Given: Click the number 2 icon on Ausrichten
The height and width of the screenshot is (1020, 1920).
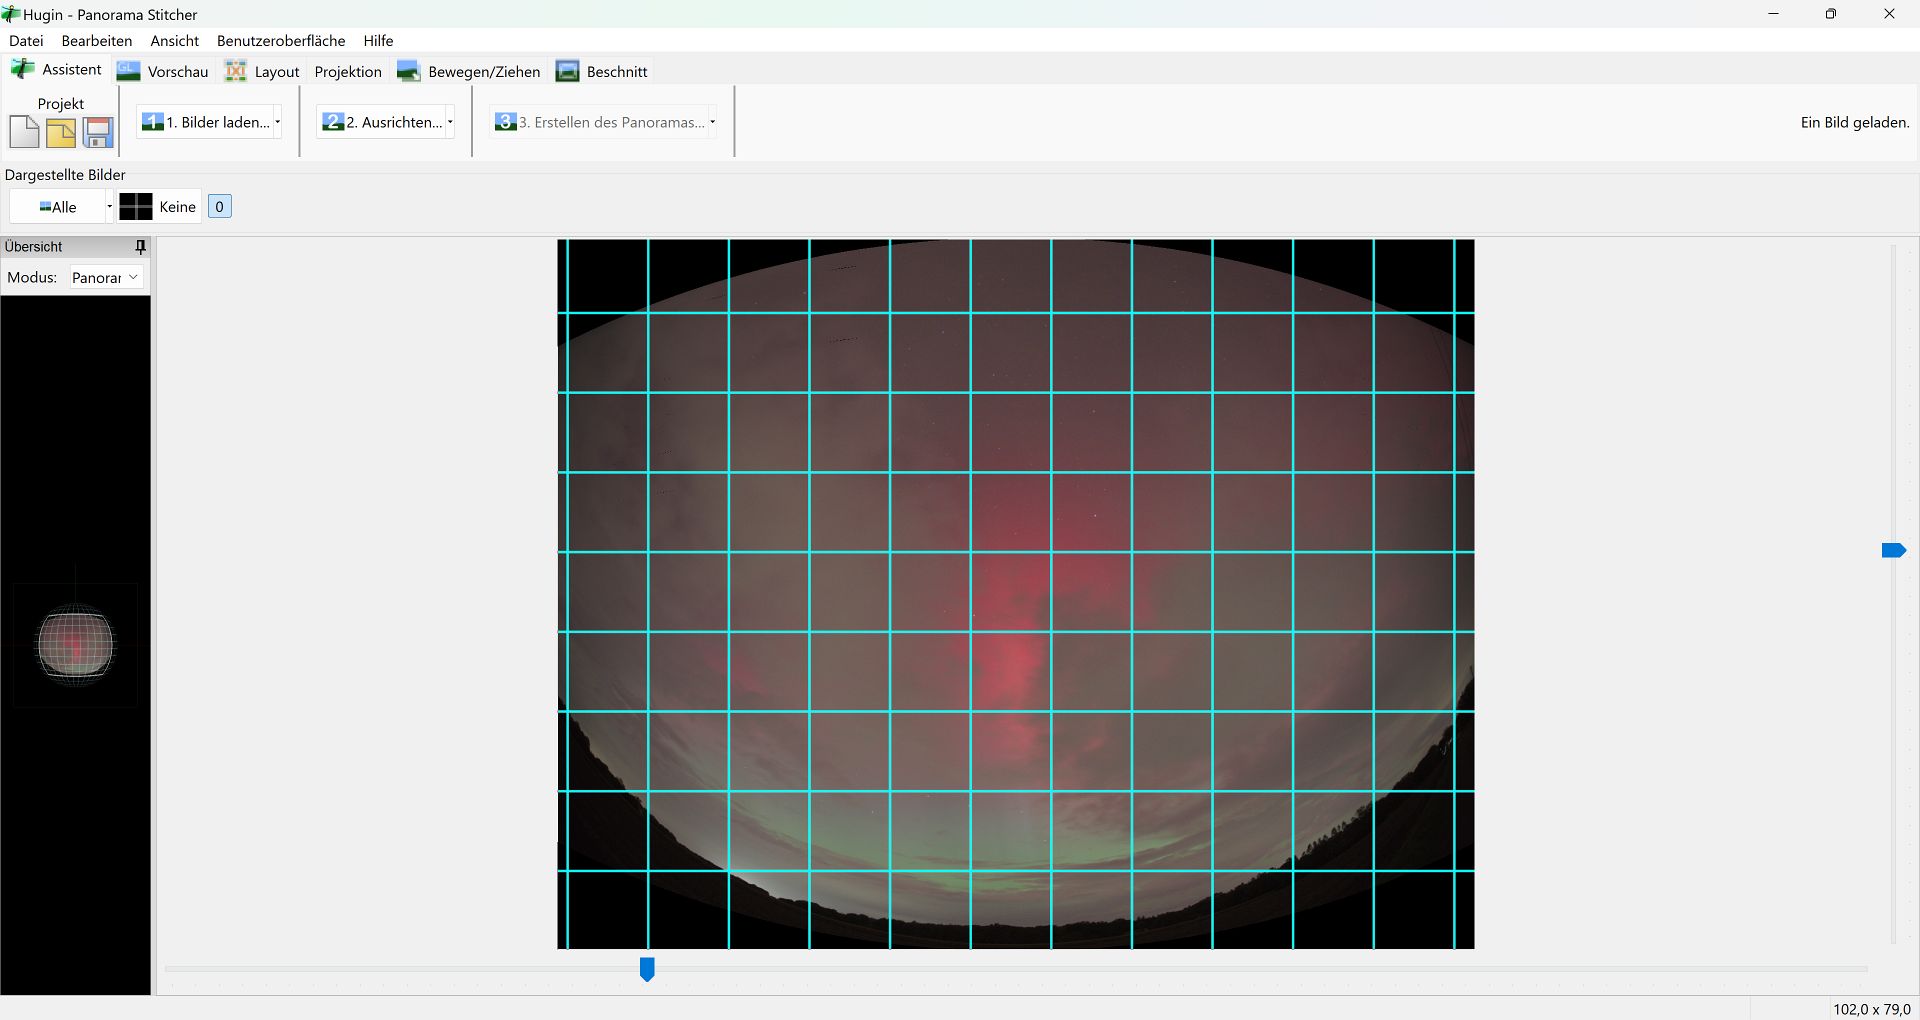Looking at the screenshot, I should pos(333,122).
